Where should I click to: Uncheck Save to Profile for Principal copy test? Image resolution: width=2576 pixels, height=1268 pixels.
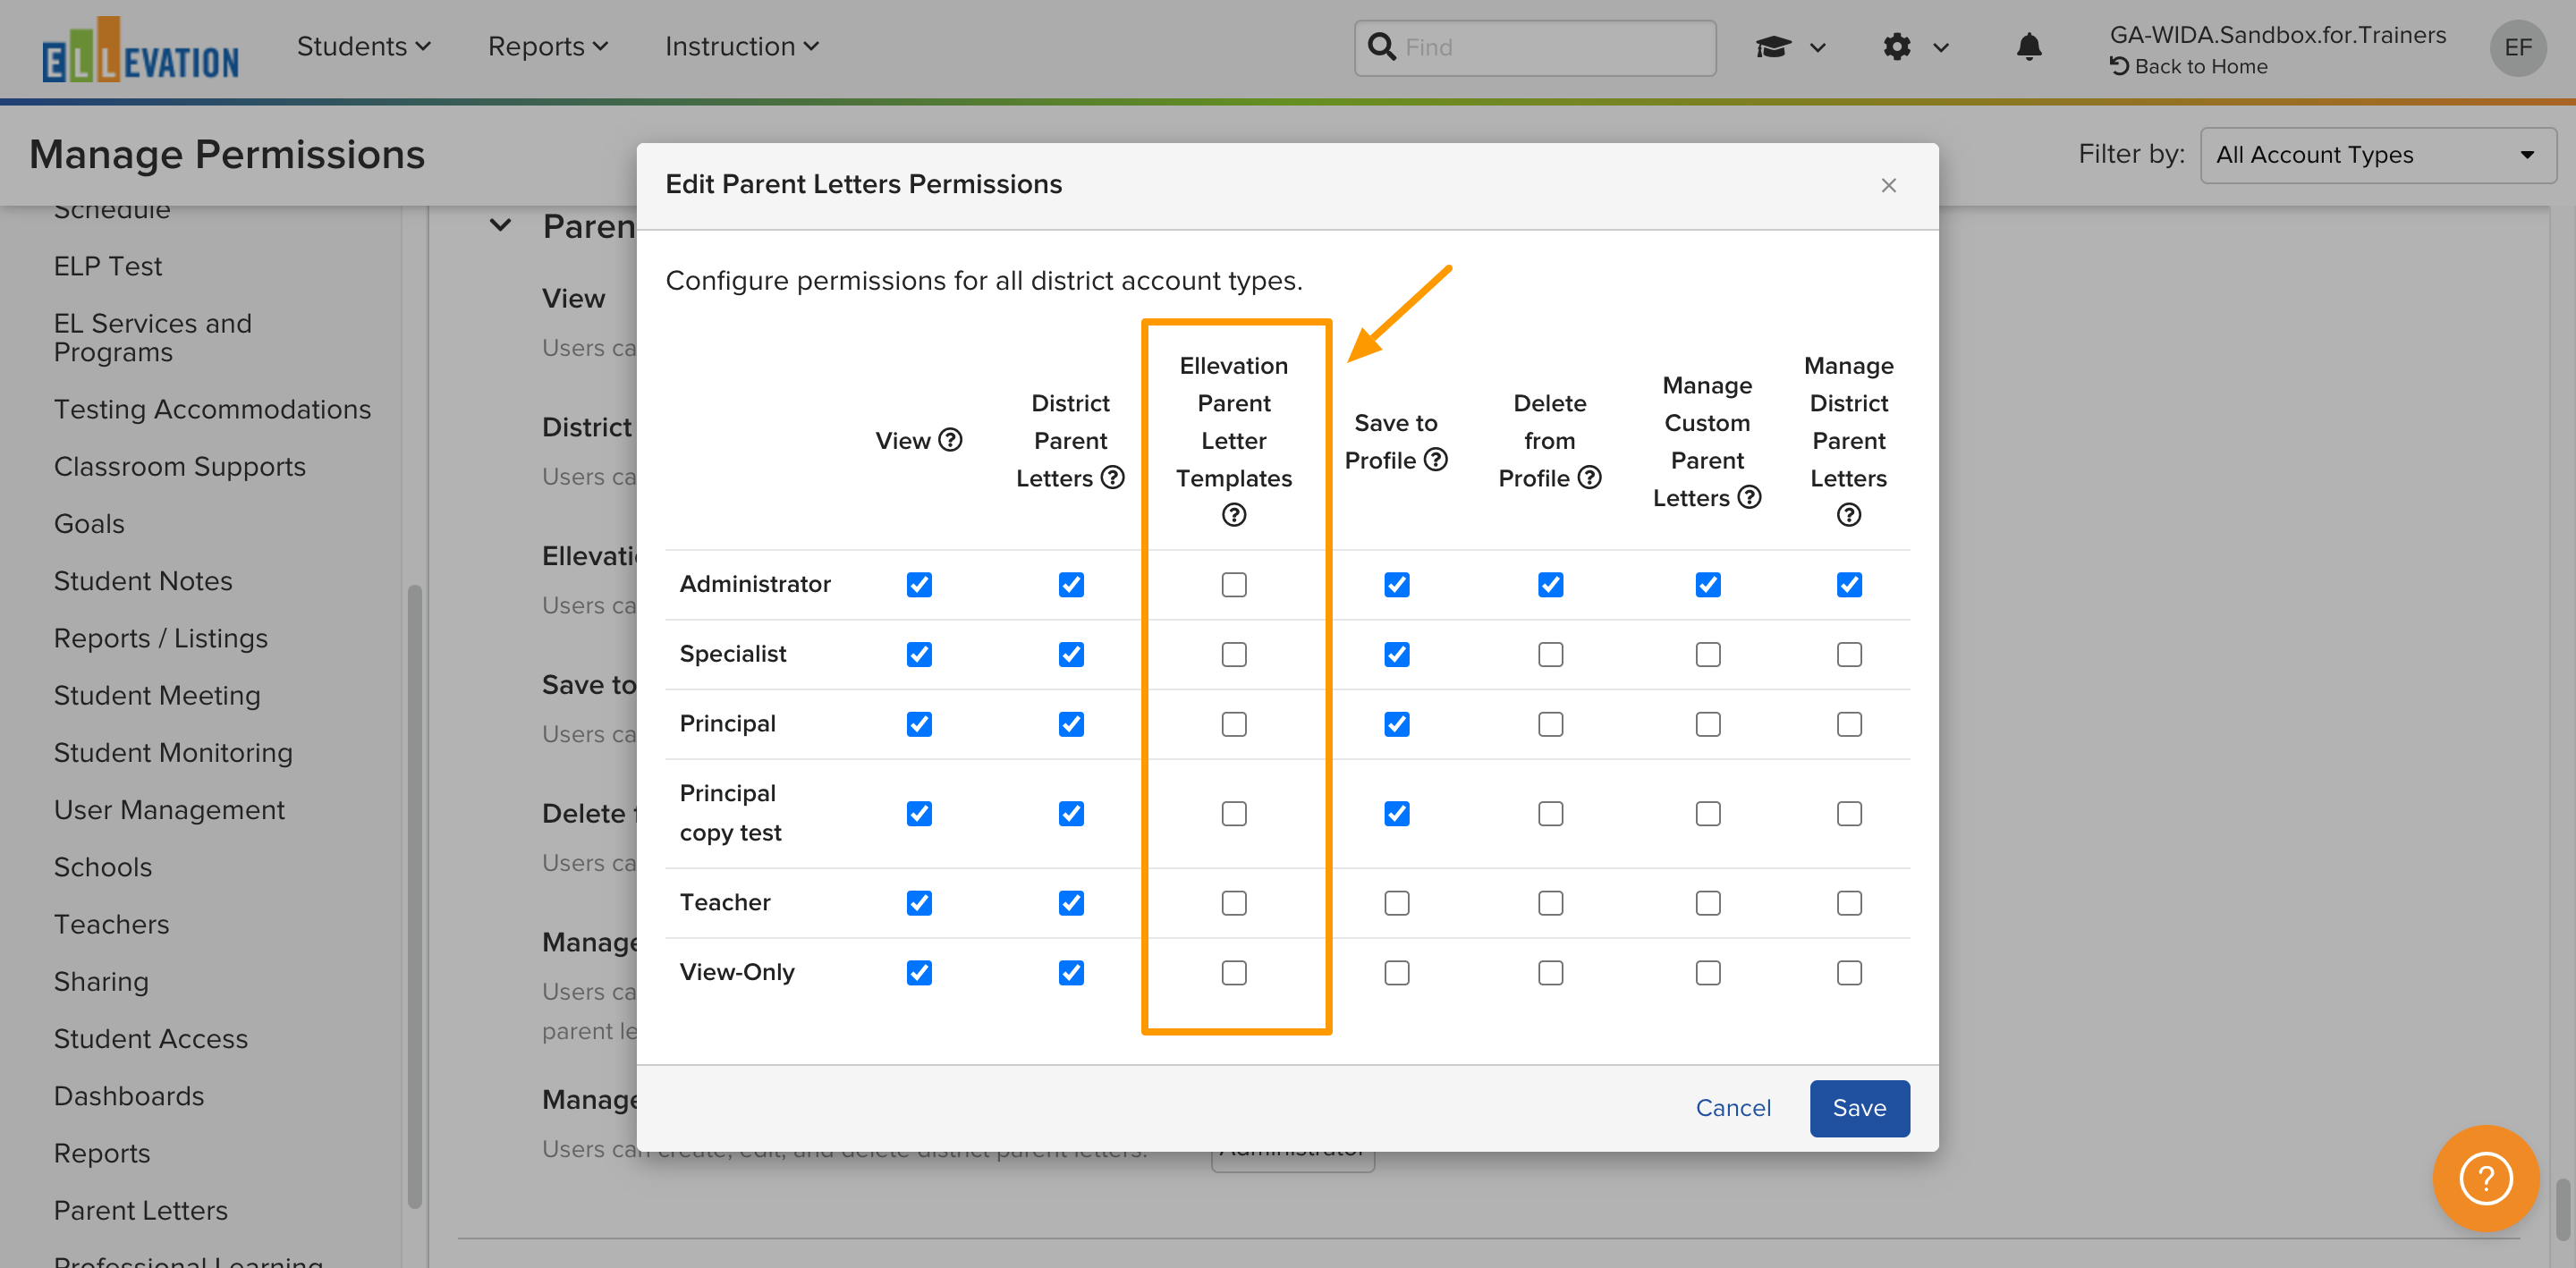click(x=1397, y=814)
